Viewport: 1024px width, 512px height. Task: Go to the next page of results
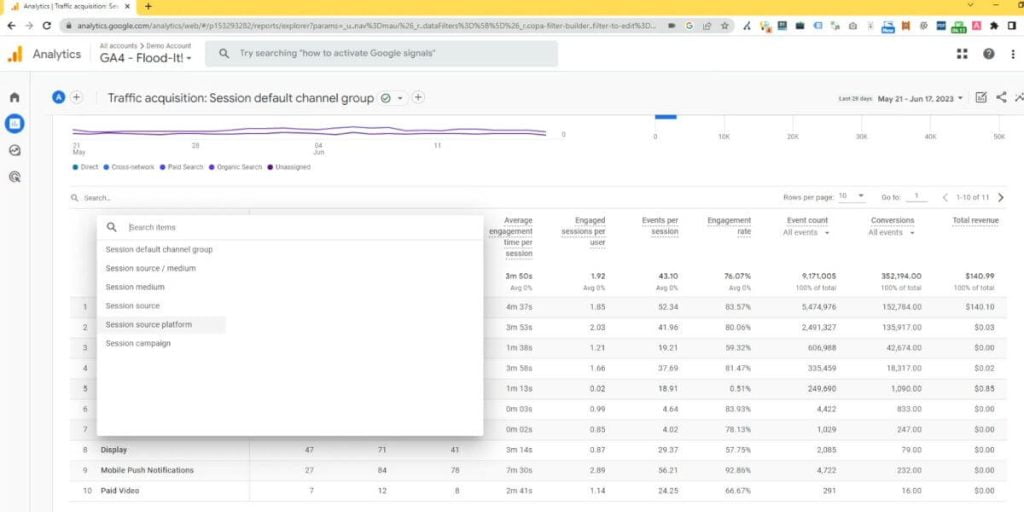1001,197
